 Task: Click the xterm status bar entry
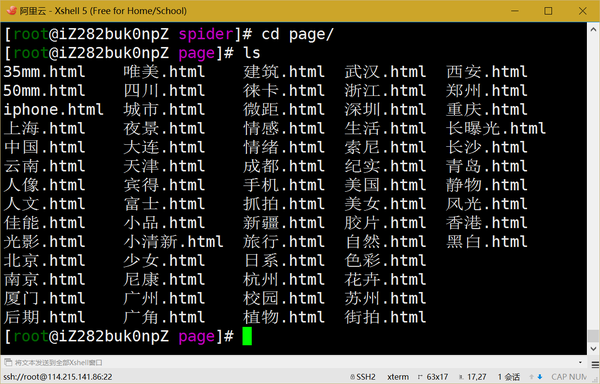(x=398, y=377)
